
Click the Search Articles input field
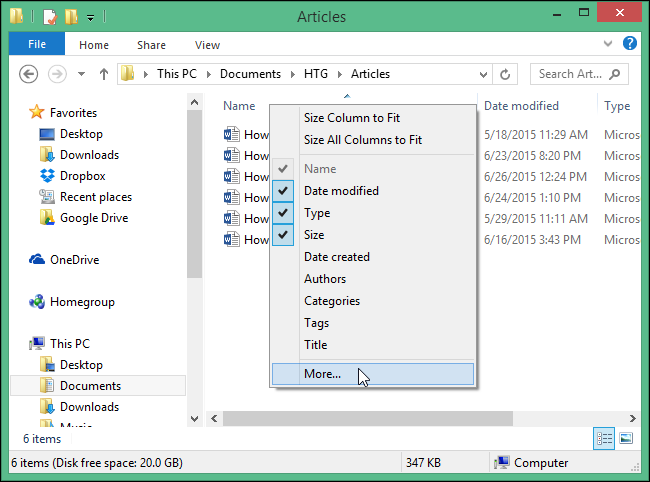[x=579, y=74]
